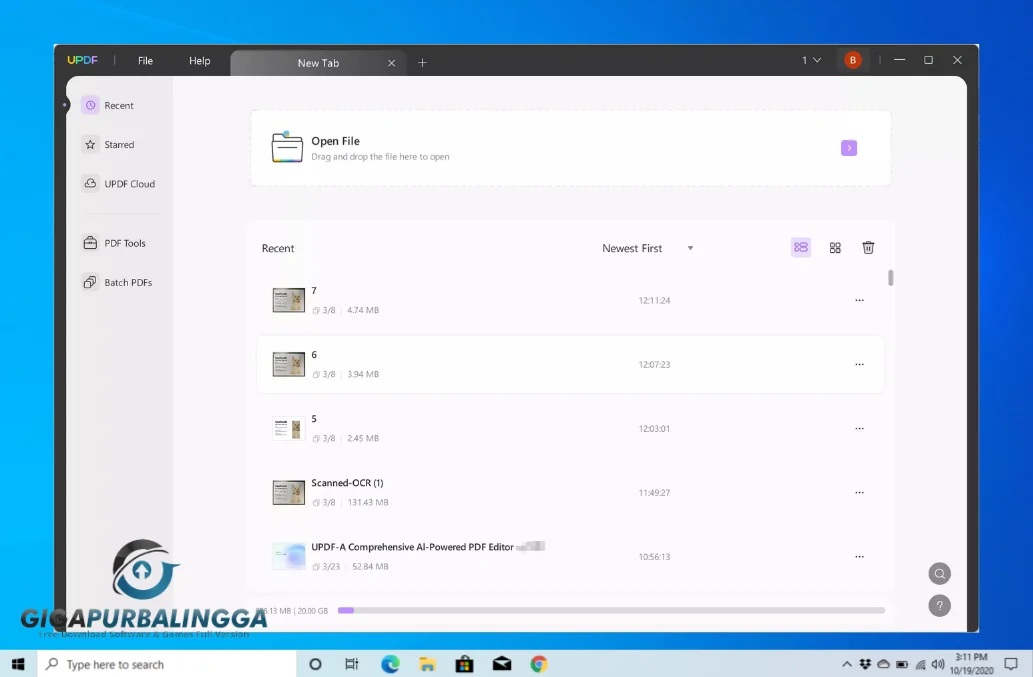
Task: Launch Microsoft Edge from the taskbar
Action: point(390,664)
